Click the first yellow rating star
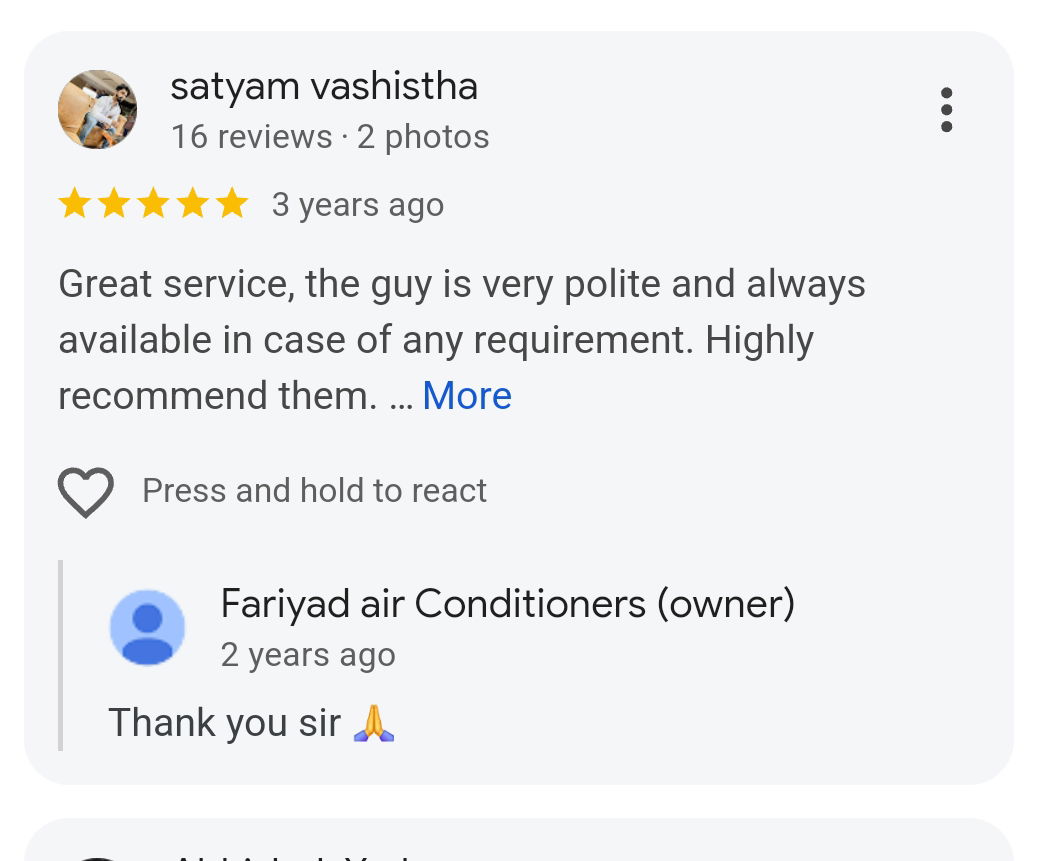The image size is (1059, 861). 74,203
